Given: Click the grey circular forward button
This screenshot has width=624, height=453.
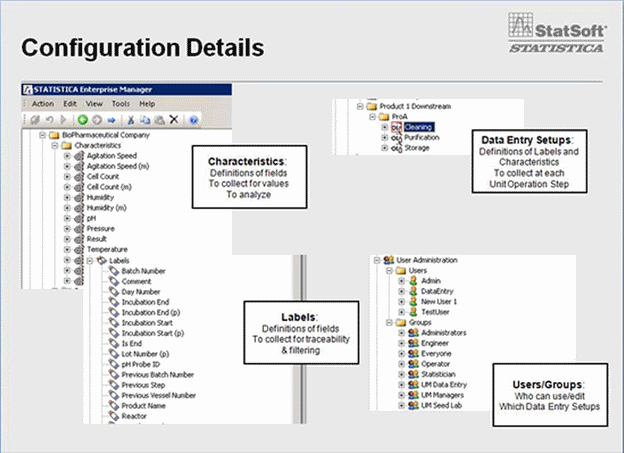Looking at the screenshot, I should pyautogui.click(x=97, y=119).
